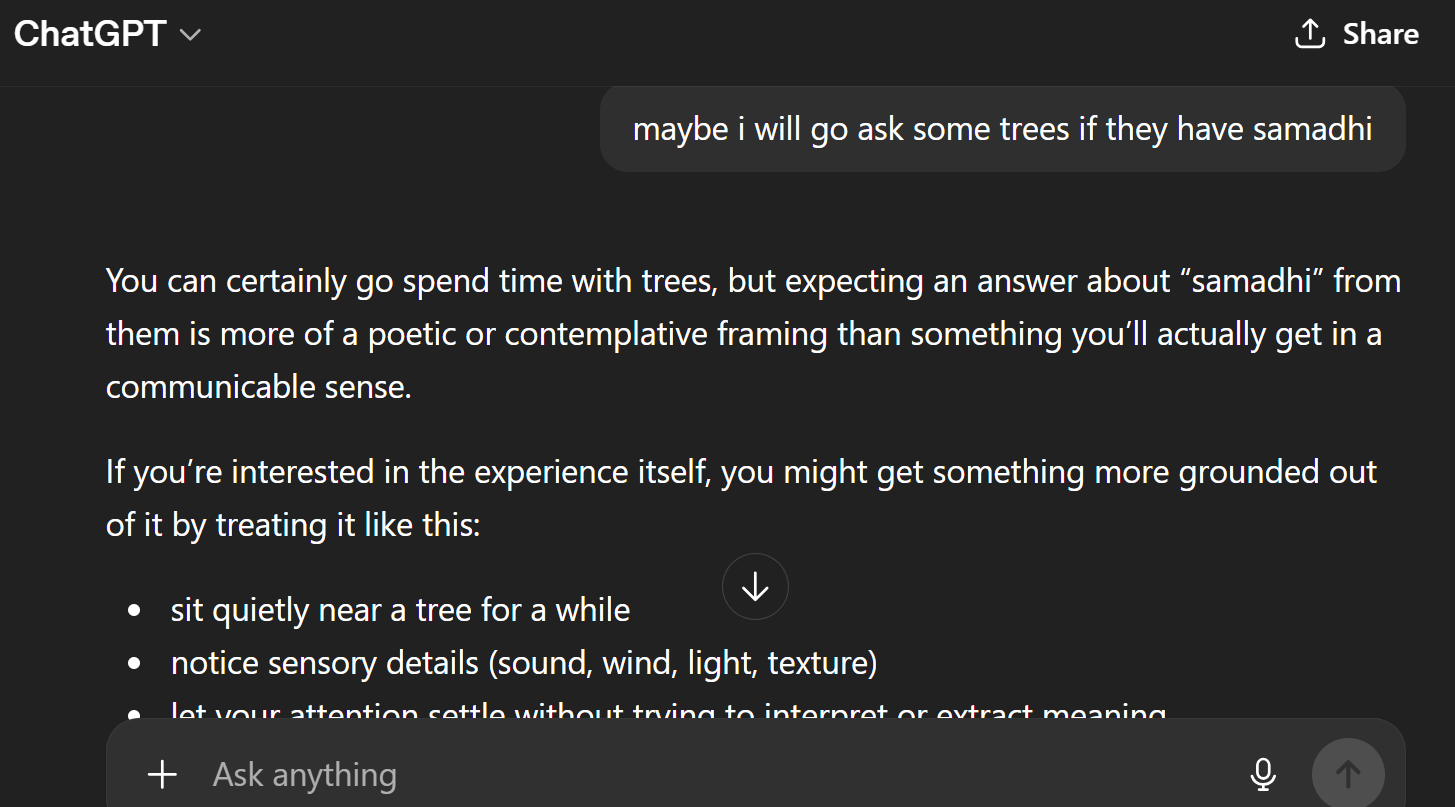Click the quoted word "samadhi" in reply
Viewport: 1455px width, 807px height.
tap(1243, 281)
